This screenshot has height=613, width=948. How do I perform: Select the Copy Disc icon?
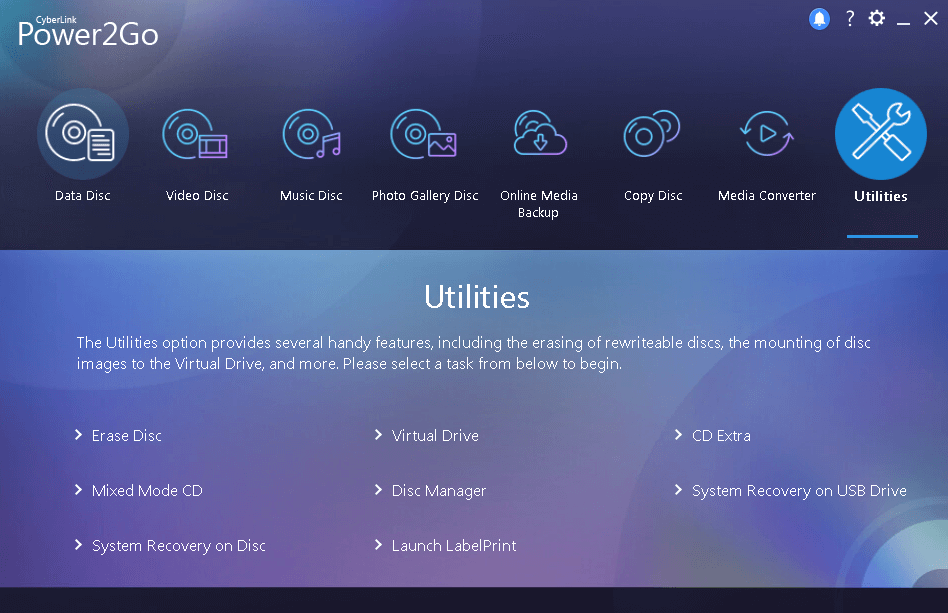(653, 134)
